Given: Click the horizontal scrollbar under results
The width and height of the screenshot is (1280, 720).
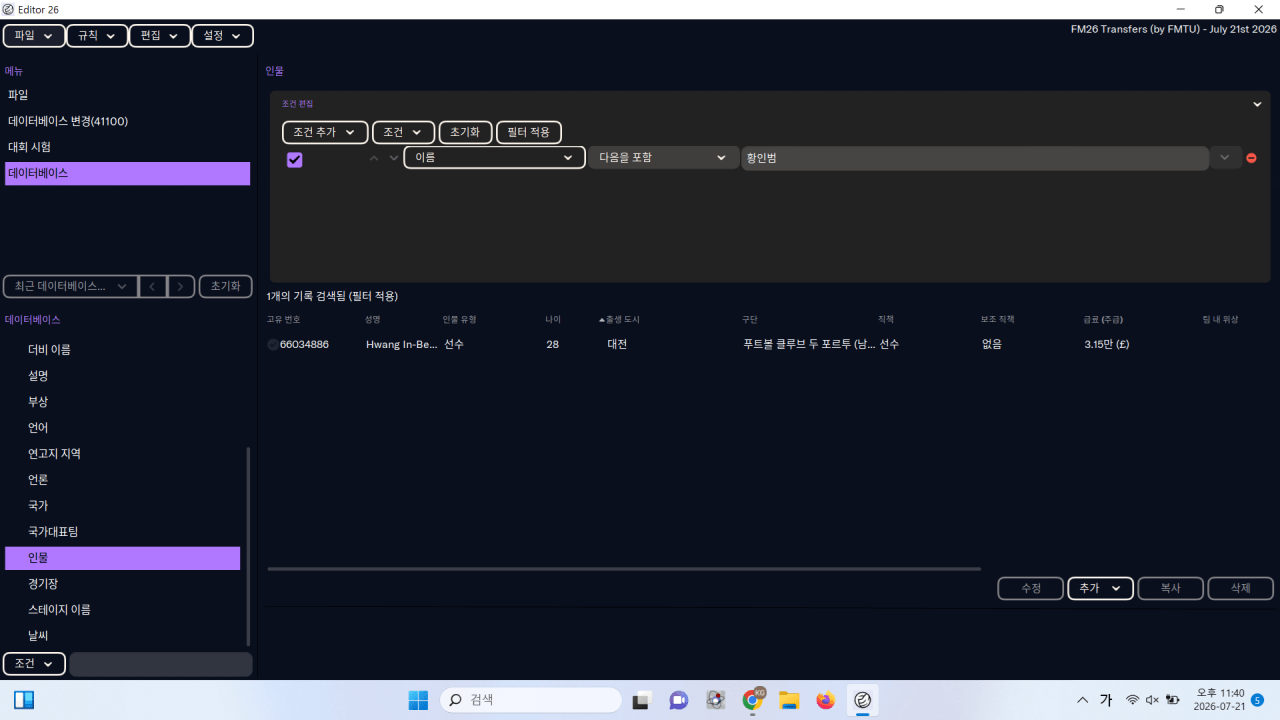Looking at the screenshot, I should pos(624,569).
